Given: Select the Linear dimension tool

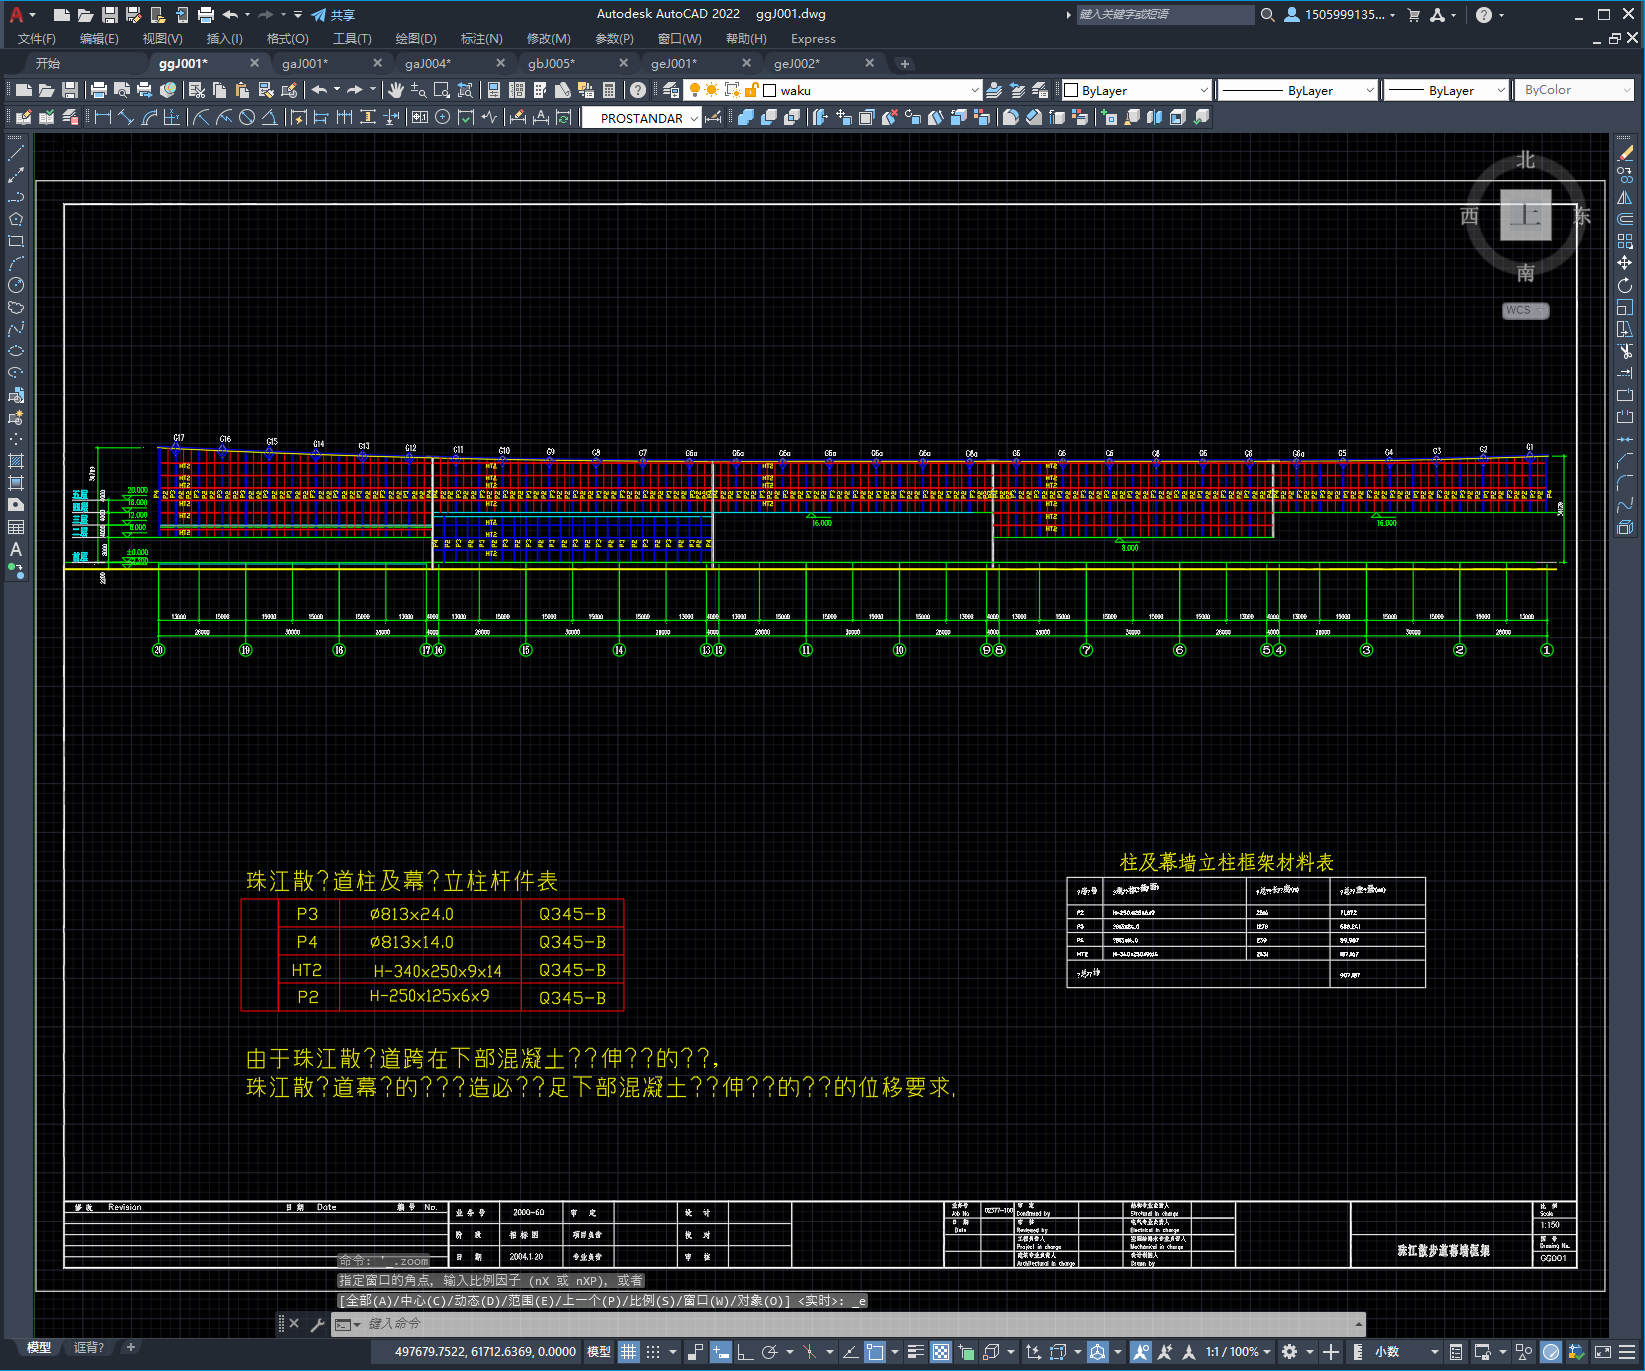Looking at the screenshot, I should [103, 117].
